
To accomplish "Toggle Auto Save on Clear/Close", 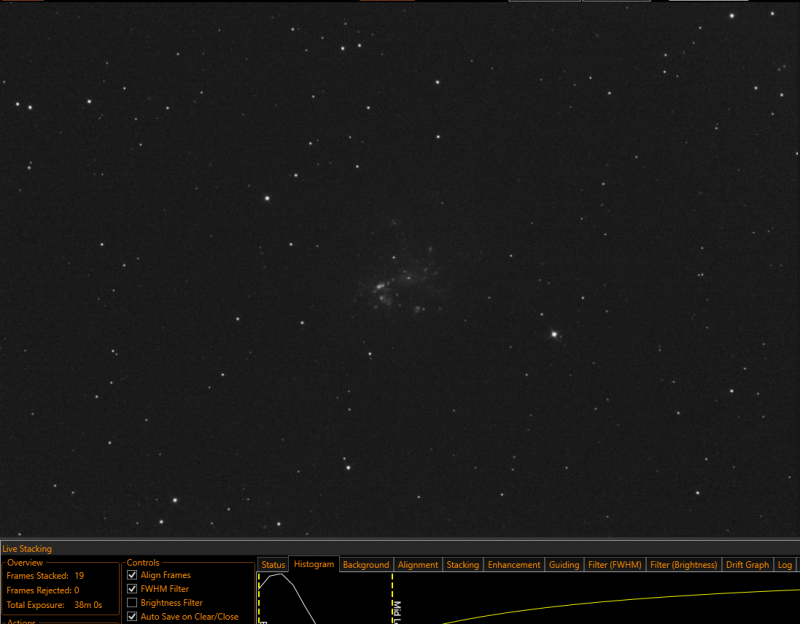I will point(132,616).
